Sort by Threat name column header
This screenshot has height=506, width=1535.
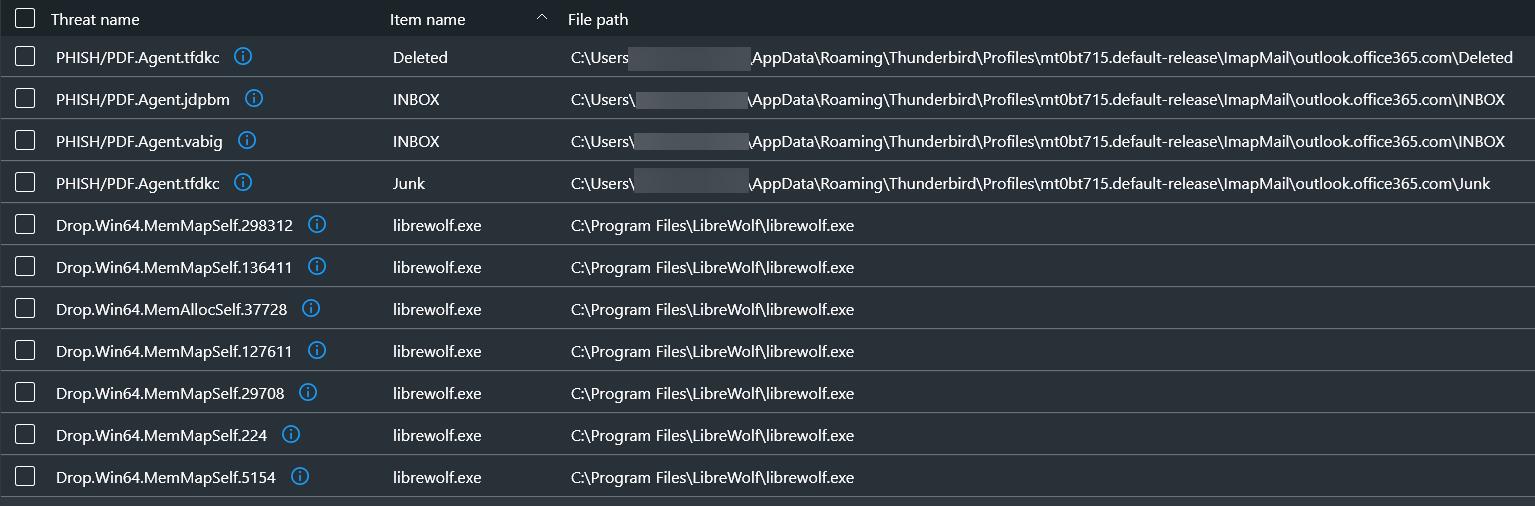(x=95, y=20)
